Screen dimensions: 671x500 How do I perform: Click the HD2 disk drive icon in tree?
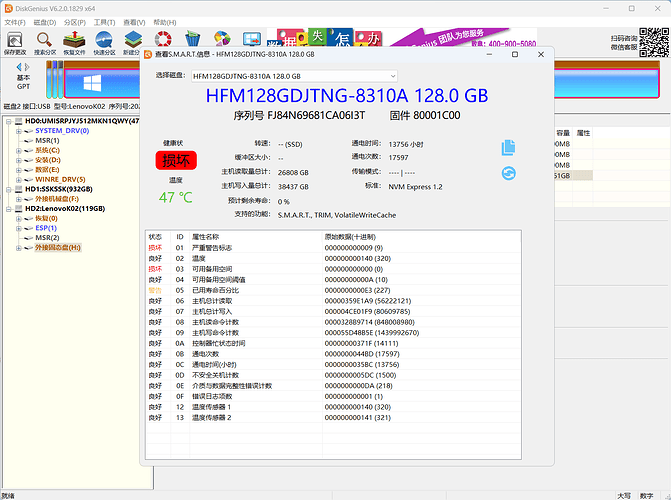coord(18,209)
